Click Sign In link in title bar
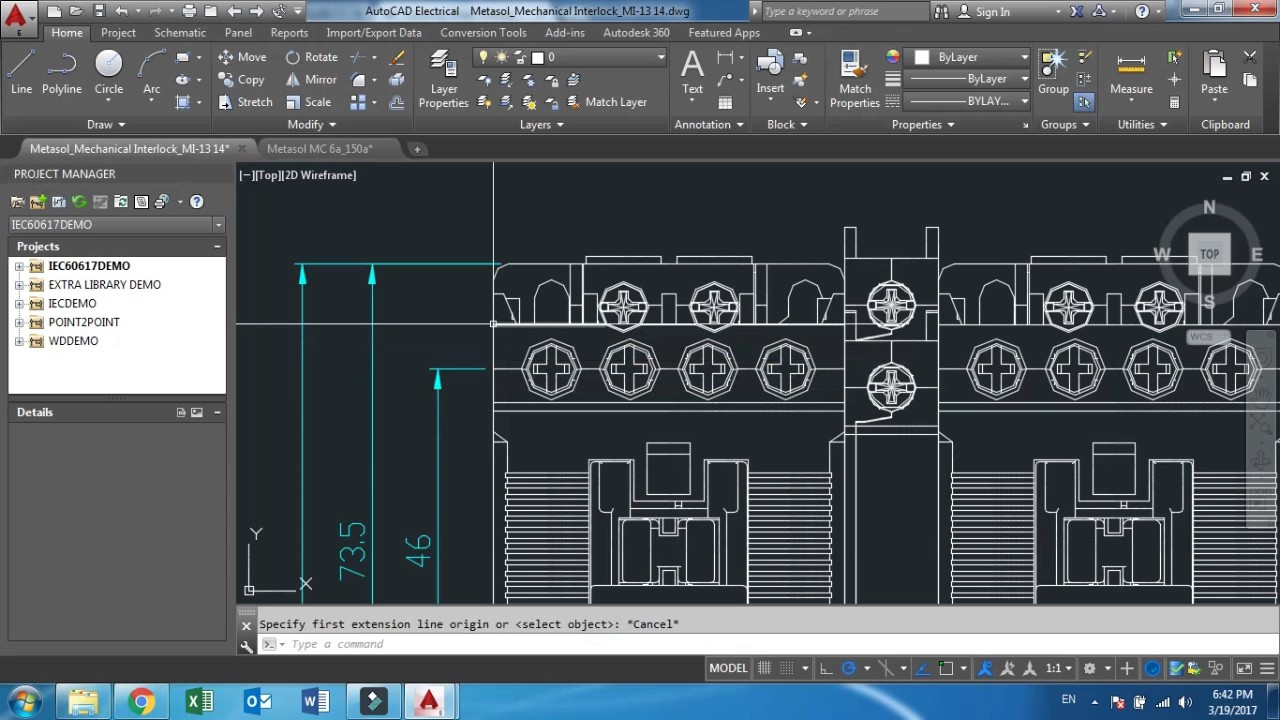This screenshot has height=720, width=1280. pos(991,12)
